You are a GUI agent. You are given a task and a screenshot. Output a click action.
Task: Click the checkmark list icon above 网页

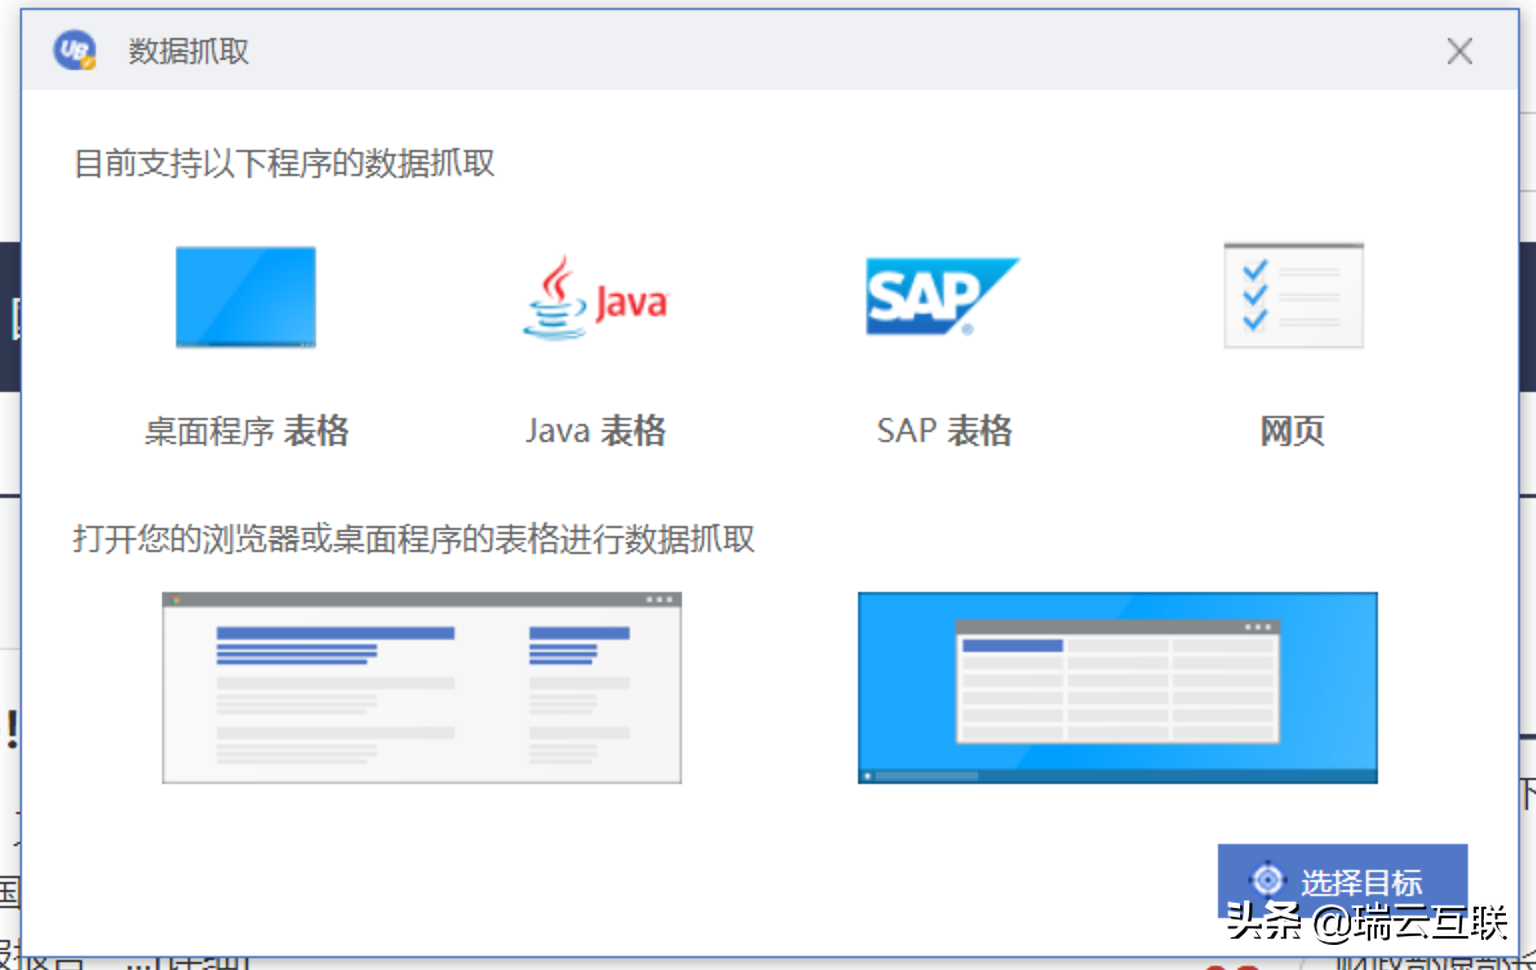tap(1293, 295)
